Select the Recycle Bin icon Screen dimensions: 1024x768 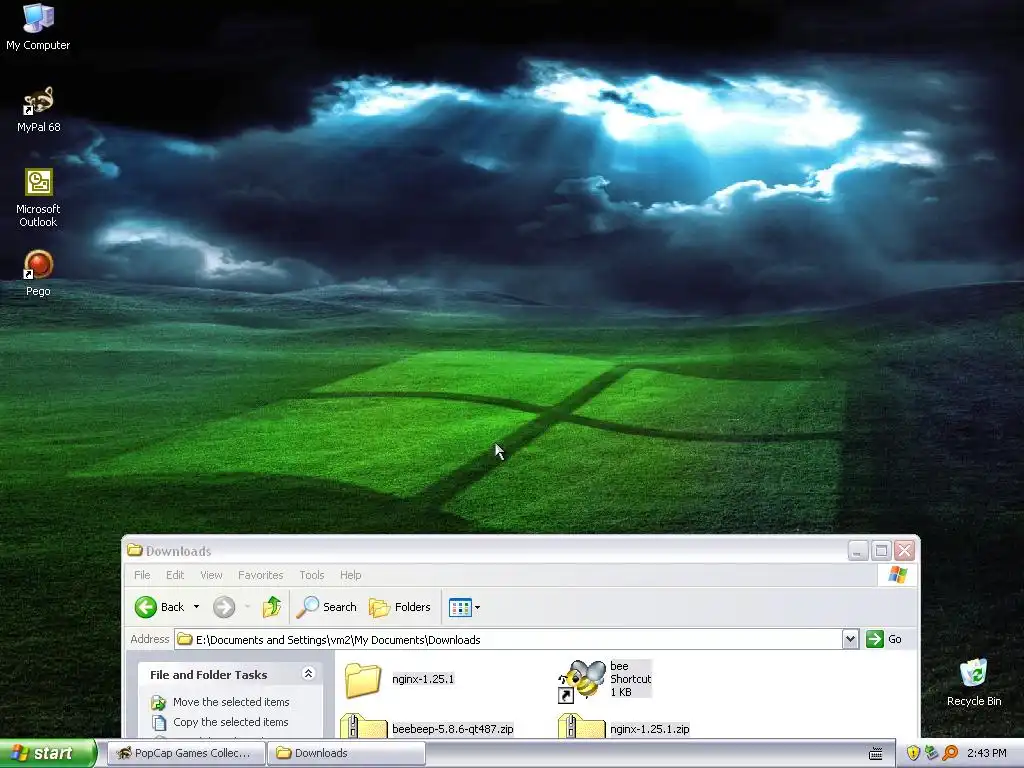(x=974, y=682)
